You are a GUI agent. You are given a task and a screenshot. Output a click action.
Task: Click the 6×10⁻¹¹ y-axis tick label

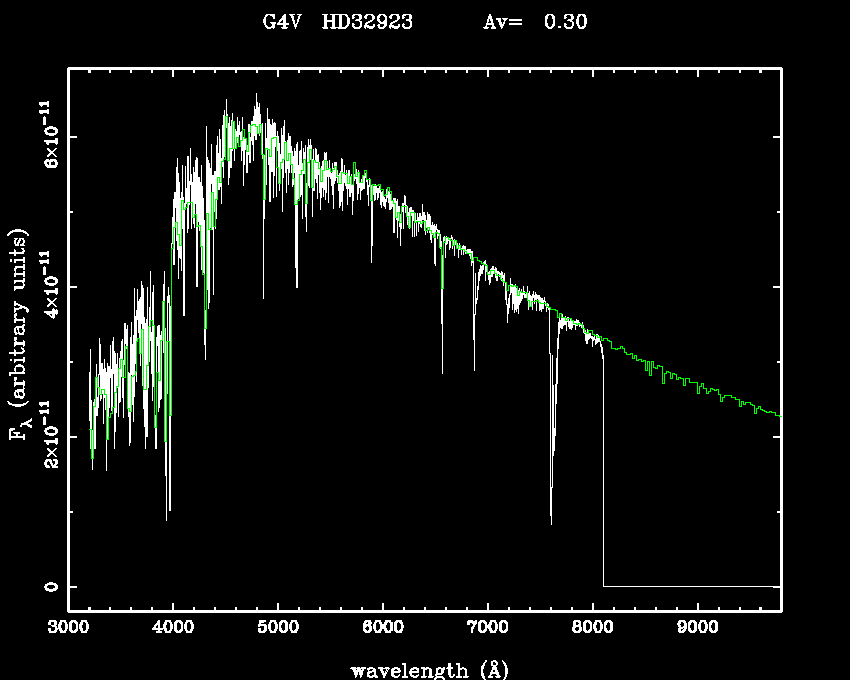(48, 137)
